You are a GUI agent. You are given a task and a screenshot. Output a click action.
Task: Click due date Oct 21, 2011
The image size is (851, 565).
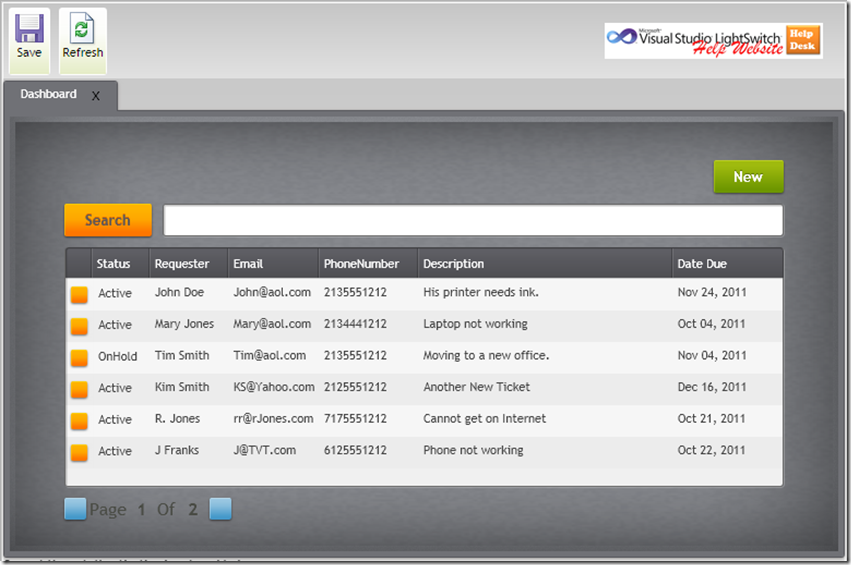(x=712, y=418)
